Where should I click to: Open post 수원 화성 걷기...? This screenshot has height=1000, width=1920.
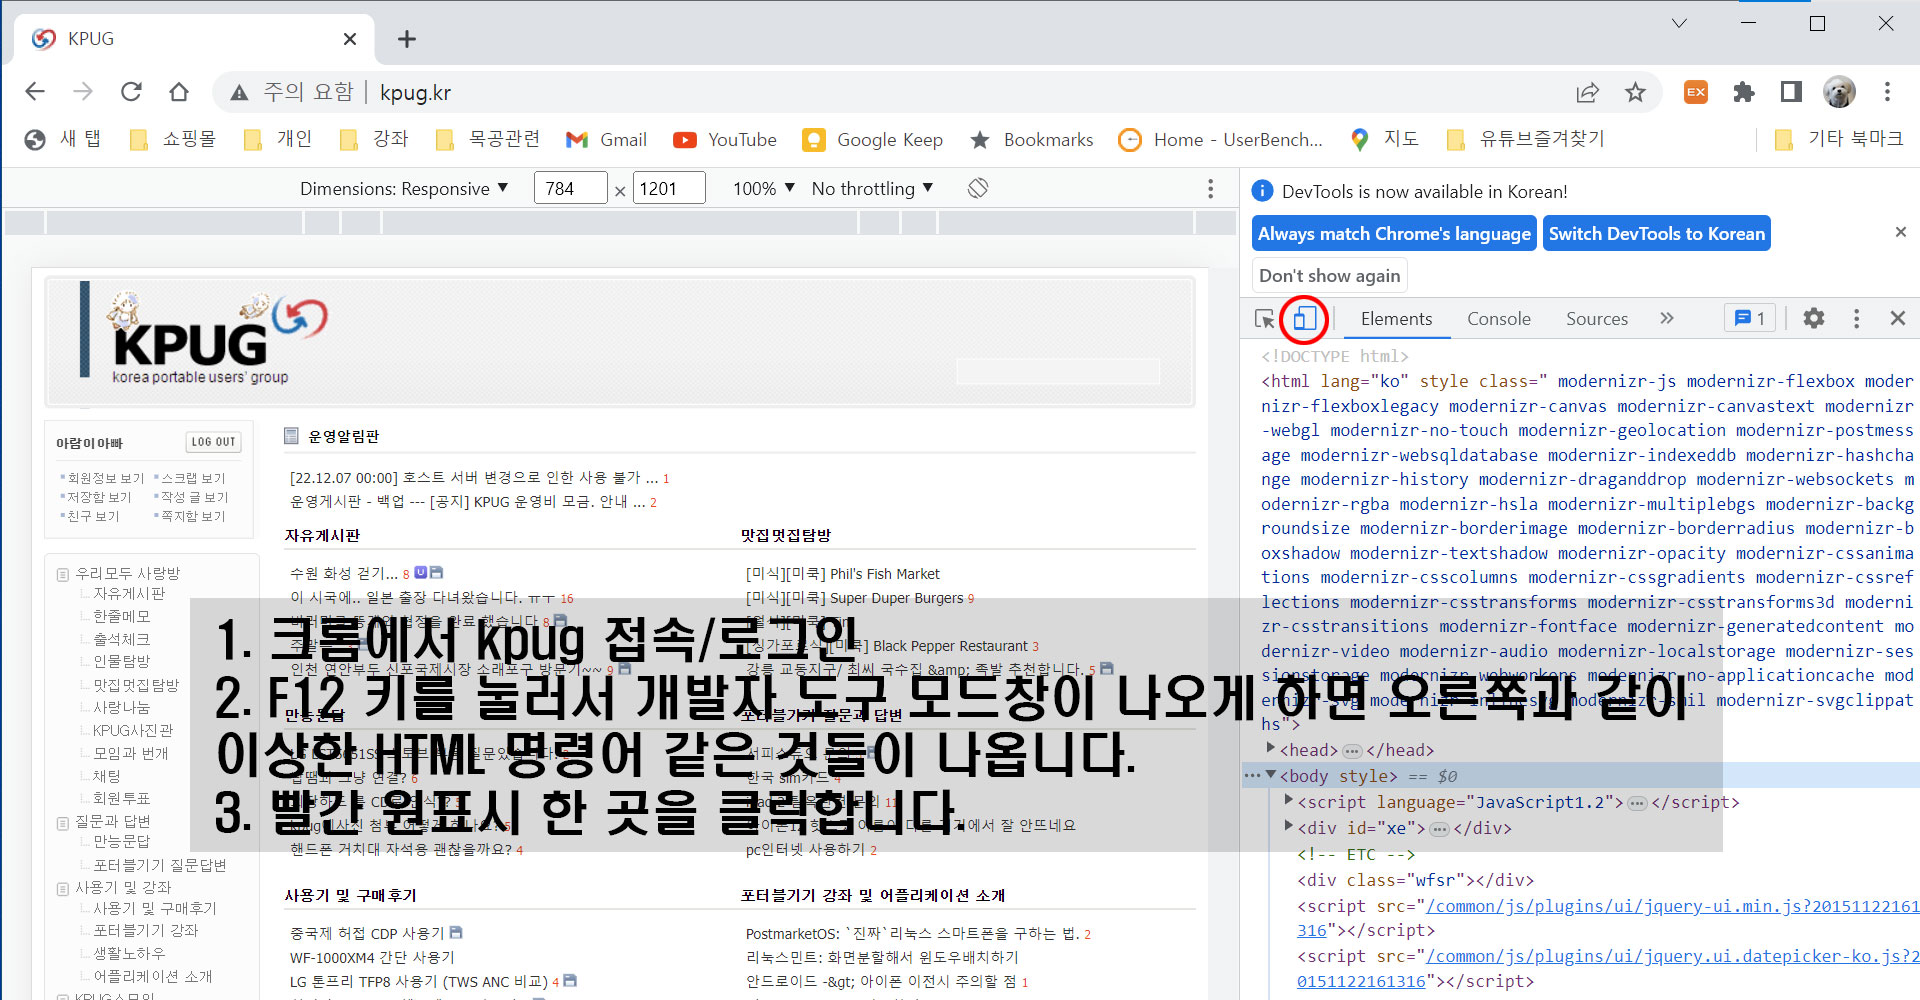343,574
